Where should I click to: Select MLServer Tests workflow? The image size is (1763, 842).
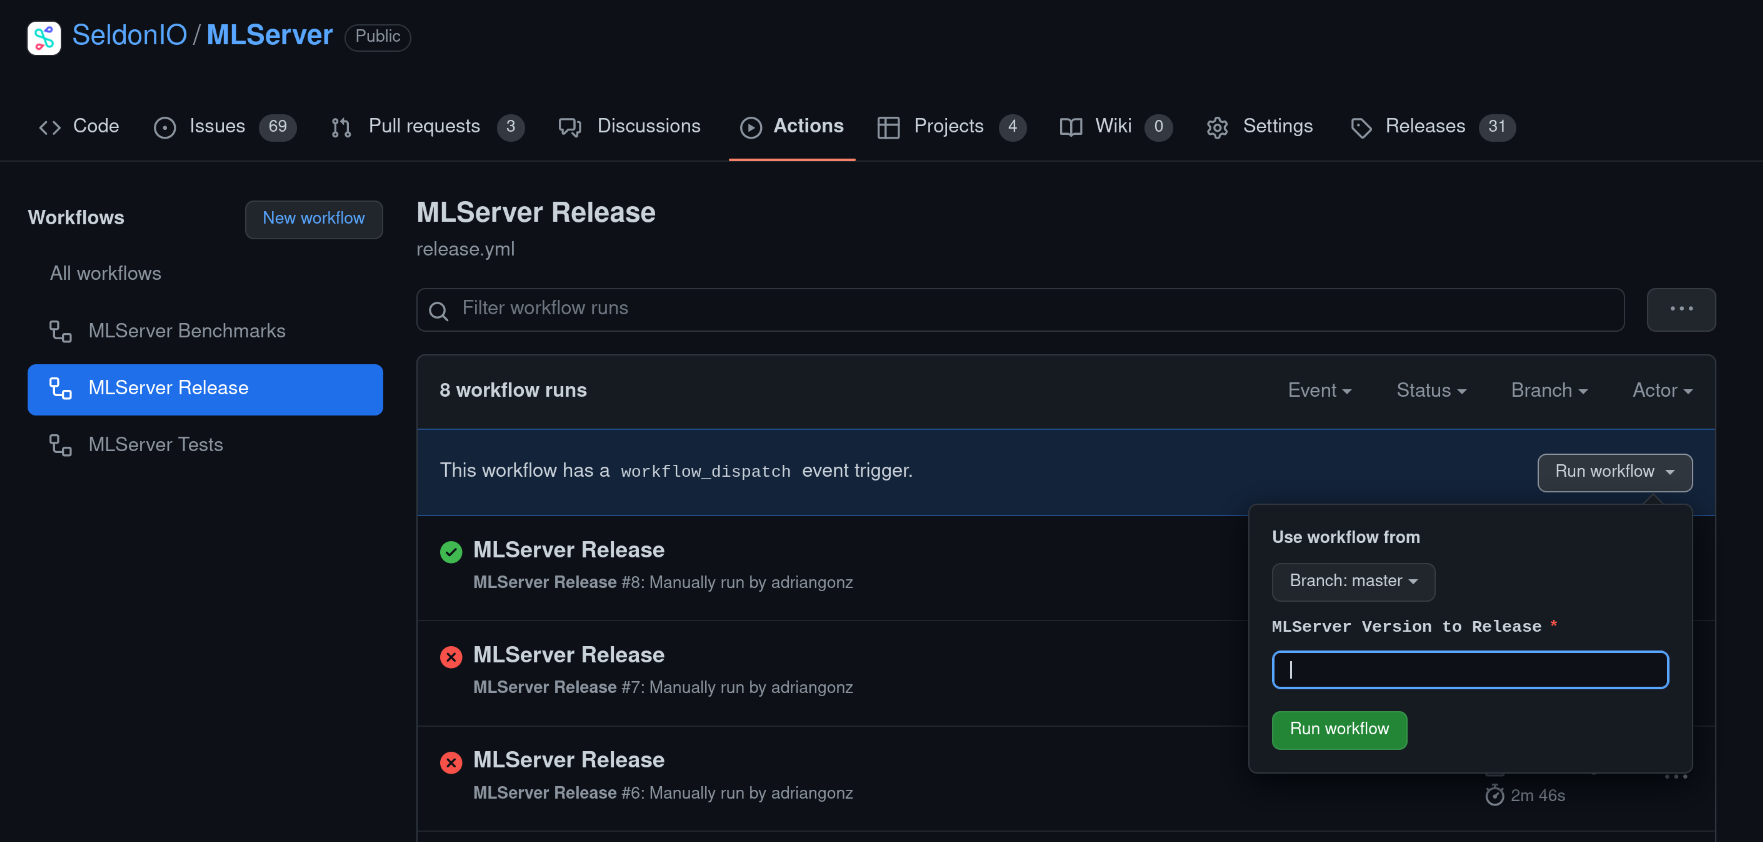point(205,445)
